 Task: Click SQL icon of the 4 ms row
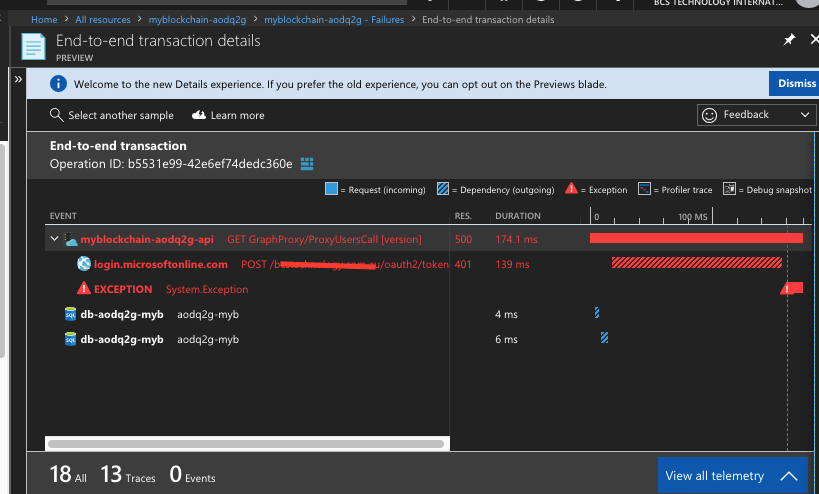coord(70,314)
